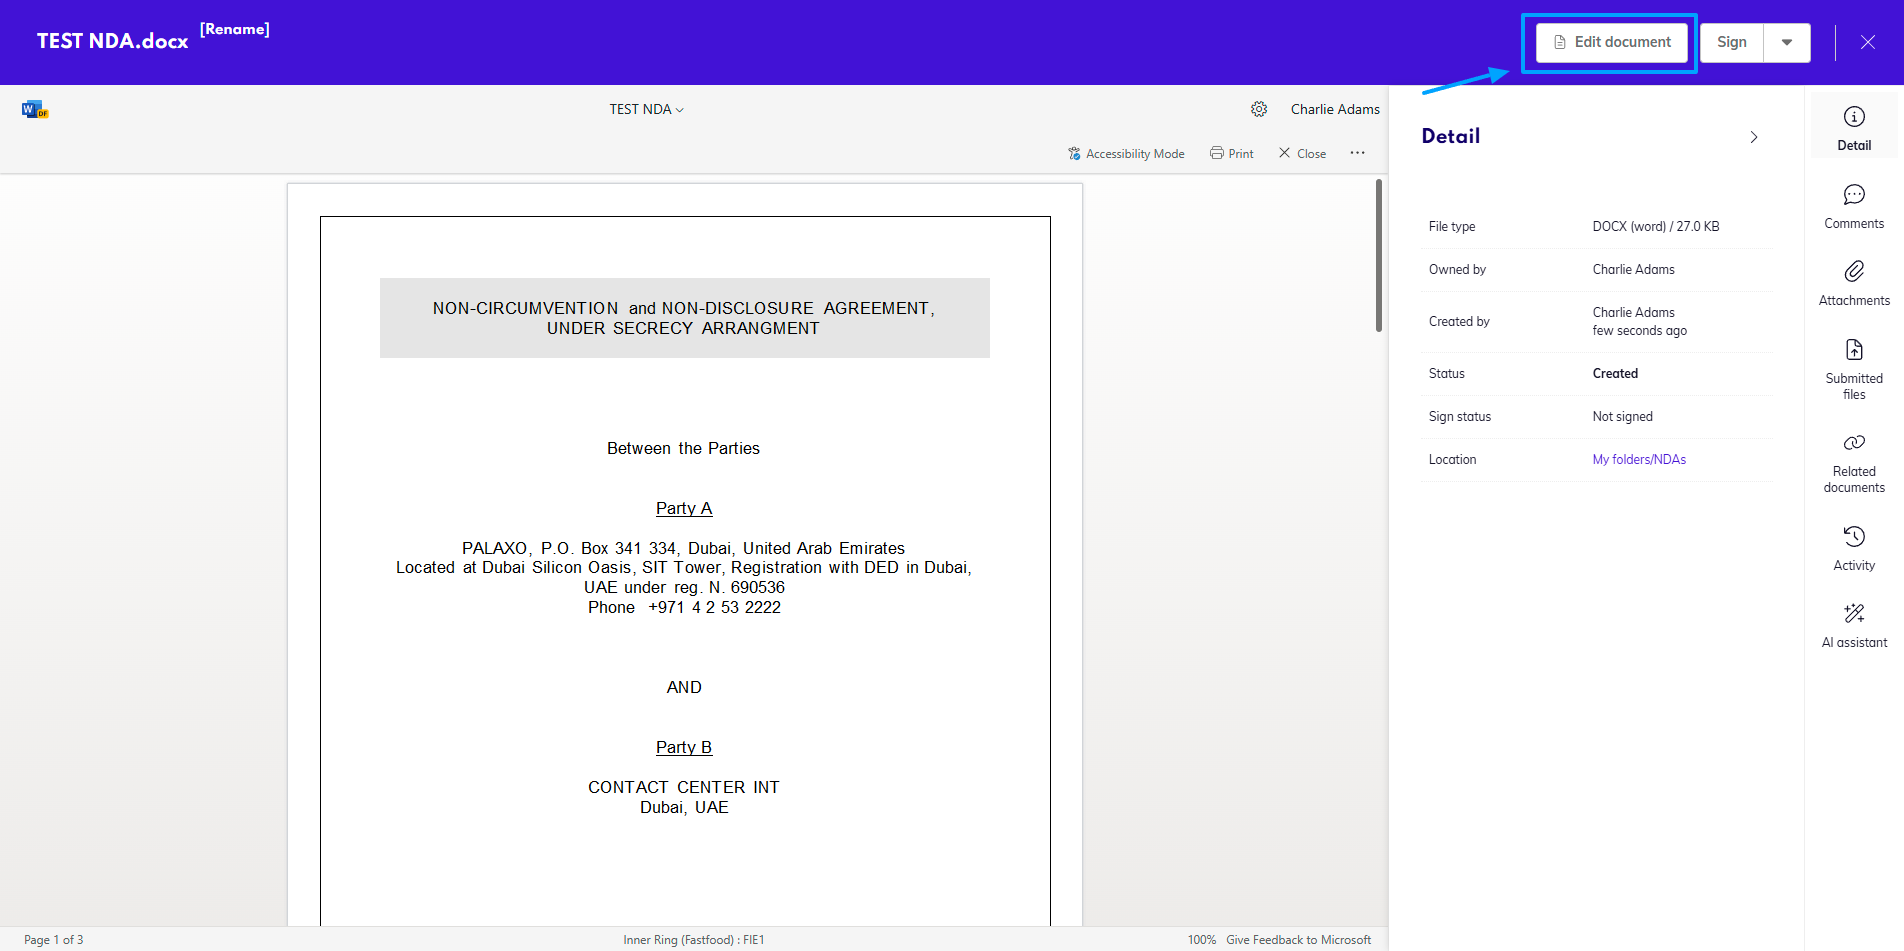The height and width of the screenshot is (951, 1904).
Task: Open the Charlie Adams account menu
Action: (1335, 109)
